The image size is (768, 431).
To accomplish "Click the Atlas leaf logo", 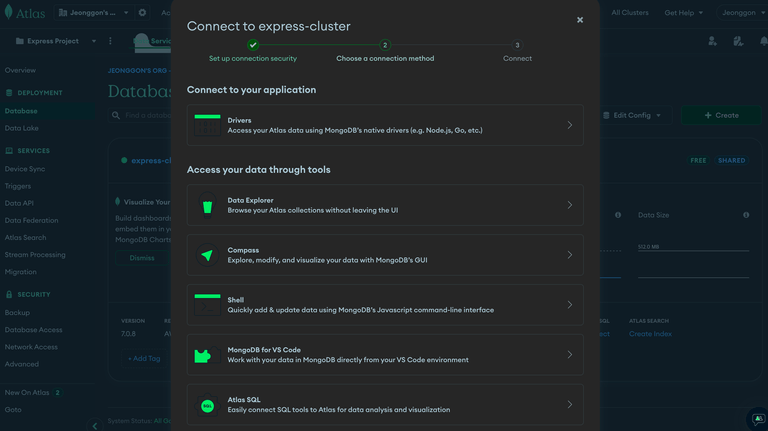I will click(8, 12).
